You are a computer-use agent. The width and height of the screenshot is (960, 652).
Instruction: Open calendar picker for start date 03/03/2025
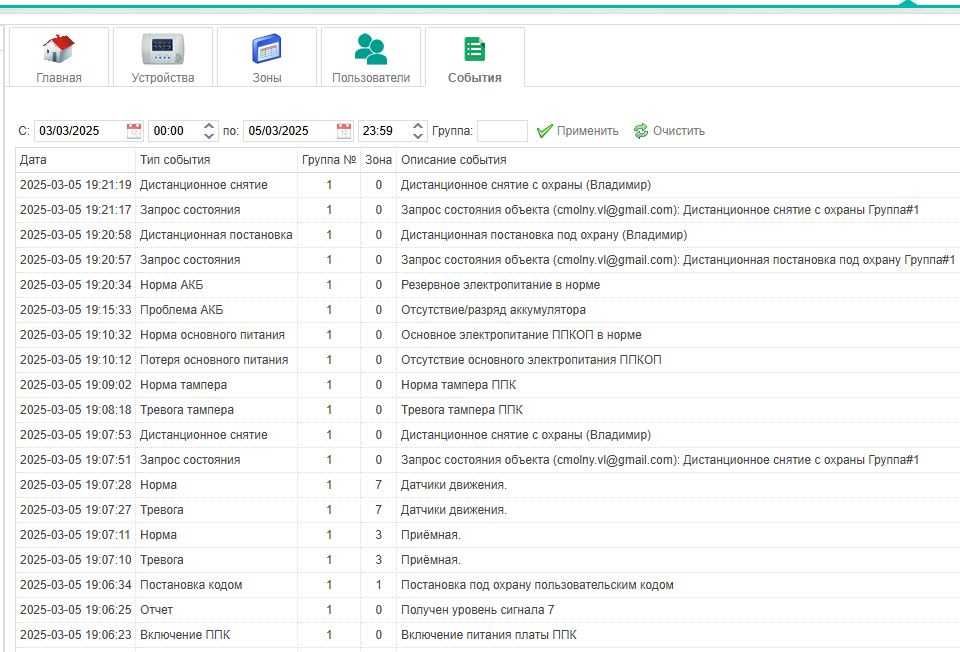click(x=134, y=130)
